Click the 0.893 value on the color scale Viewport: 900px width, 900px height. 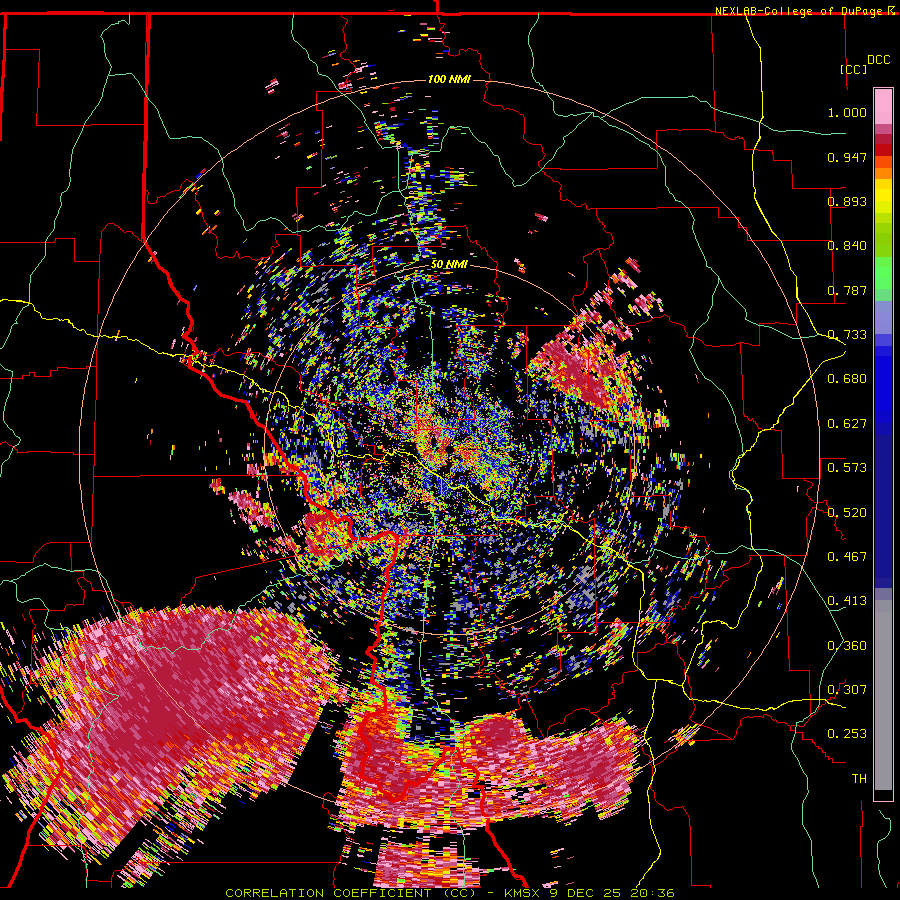pos(847,201)
